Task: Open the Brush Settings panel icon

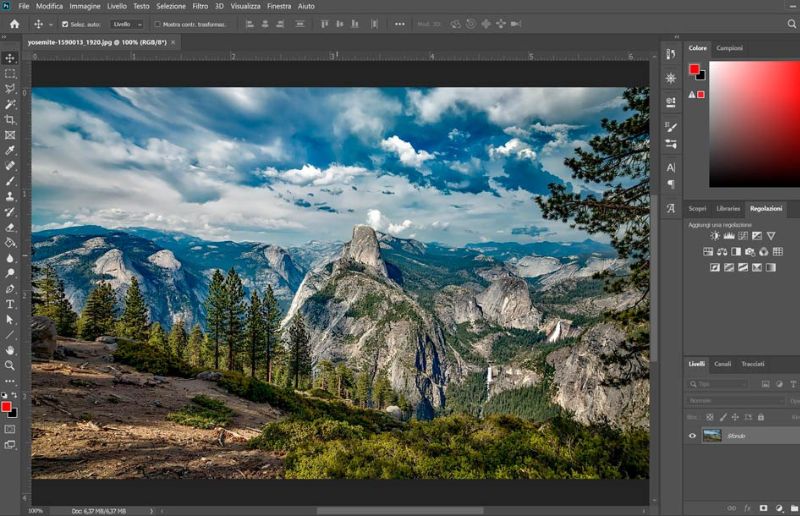Action: 671,127
